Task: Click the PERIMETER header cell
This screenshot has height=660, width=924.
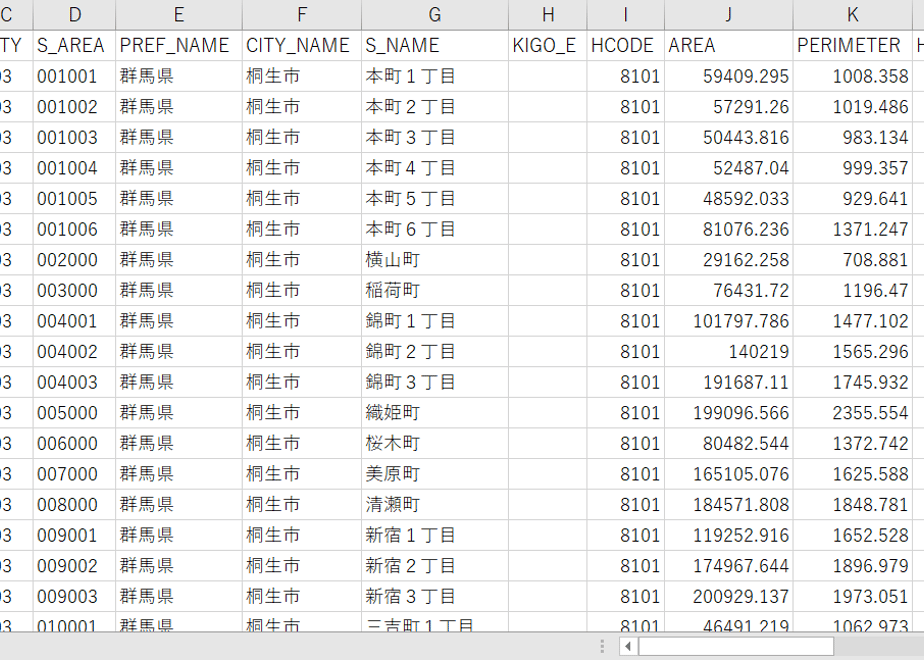Action: (852, 45)
